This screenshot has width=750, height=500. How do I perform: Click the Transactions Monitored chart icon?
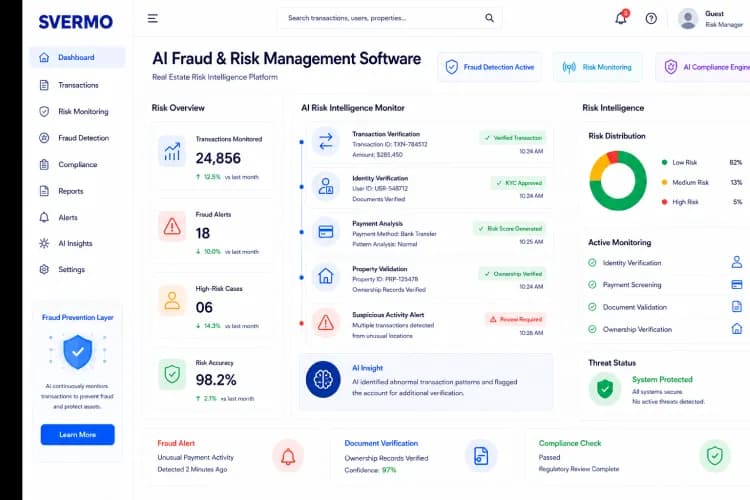click(172, 151)
